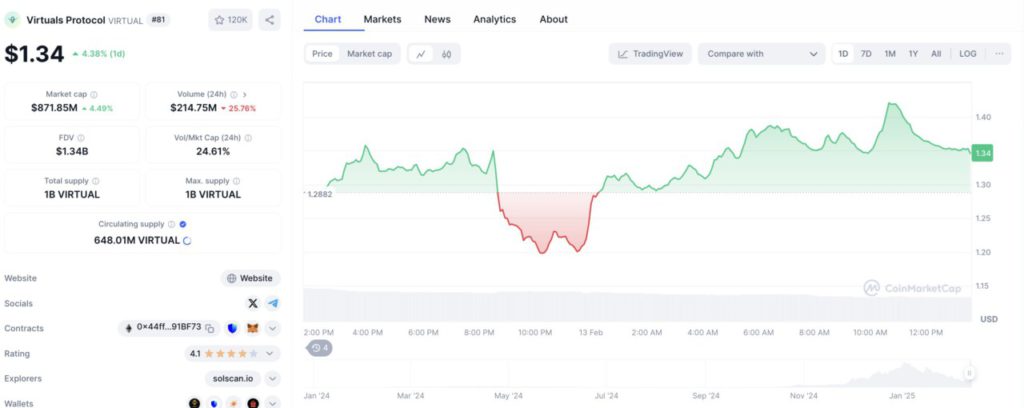
Task: Click the TradingView button
Action: pyautogui.click(x=650, y=54)
